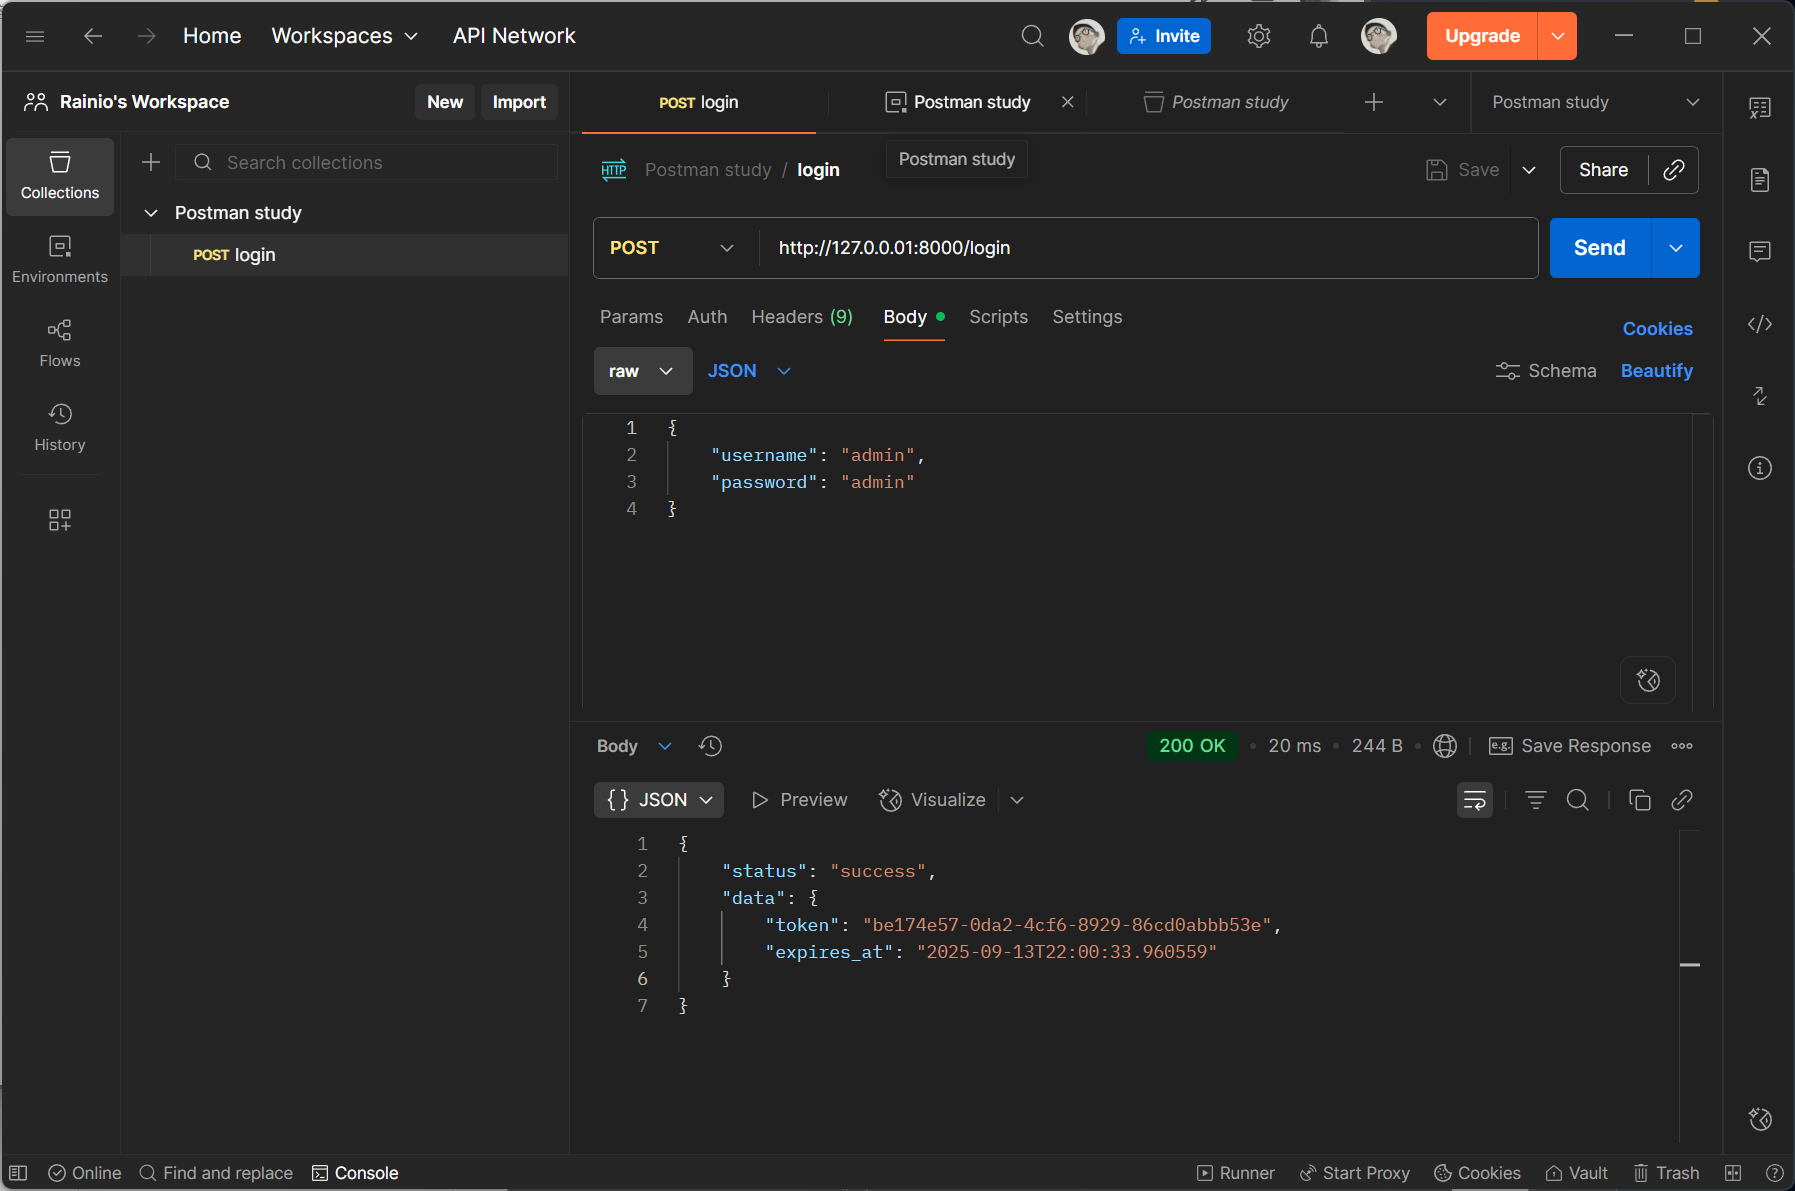The width and height of the screenshot is (1795, 1191).
Task: Open the request info icon
Action: coord(1760,468)
